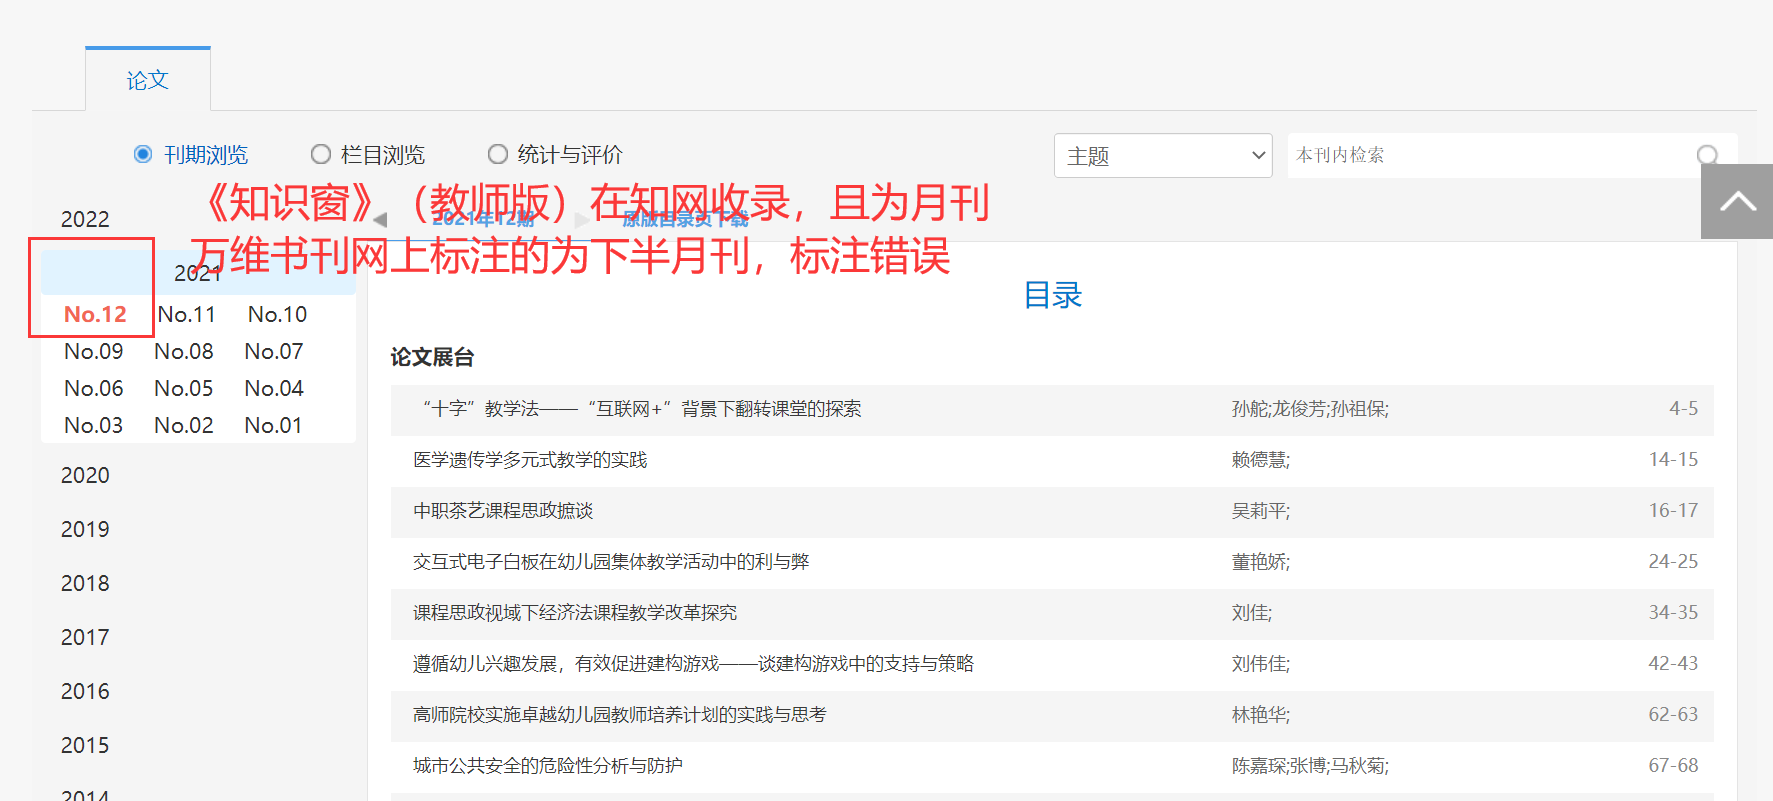Open issue No.06 in the list
The height and width of the screenshot is (801, 1773).
click(x=93, y=388)
